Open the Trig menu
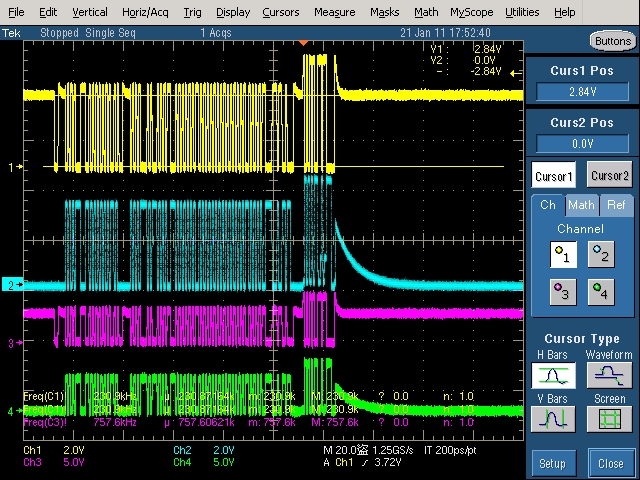The height and width of the screenshot is (480, 640). coord(192,12)
